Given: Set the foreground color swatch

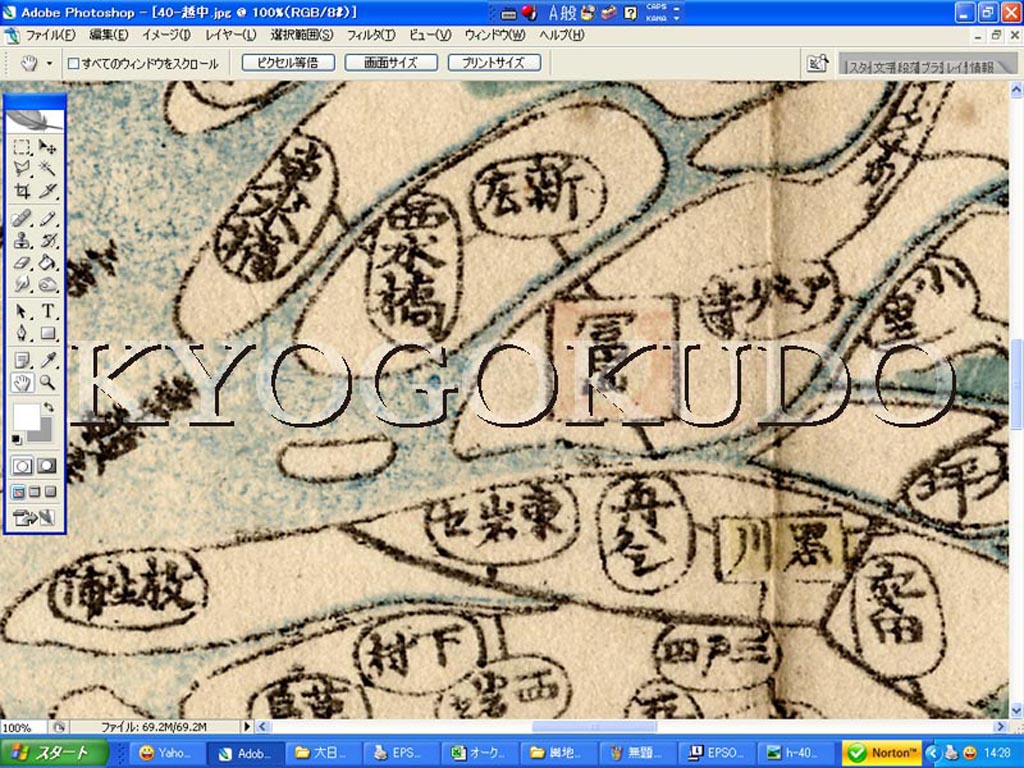Looking at the screenshot, I should (x=26, y=417).
